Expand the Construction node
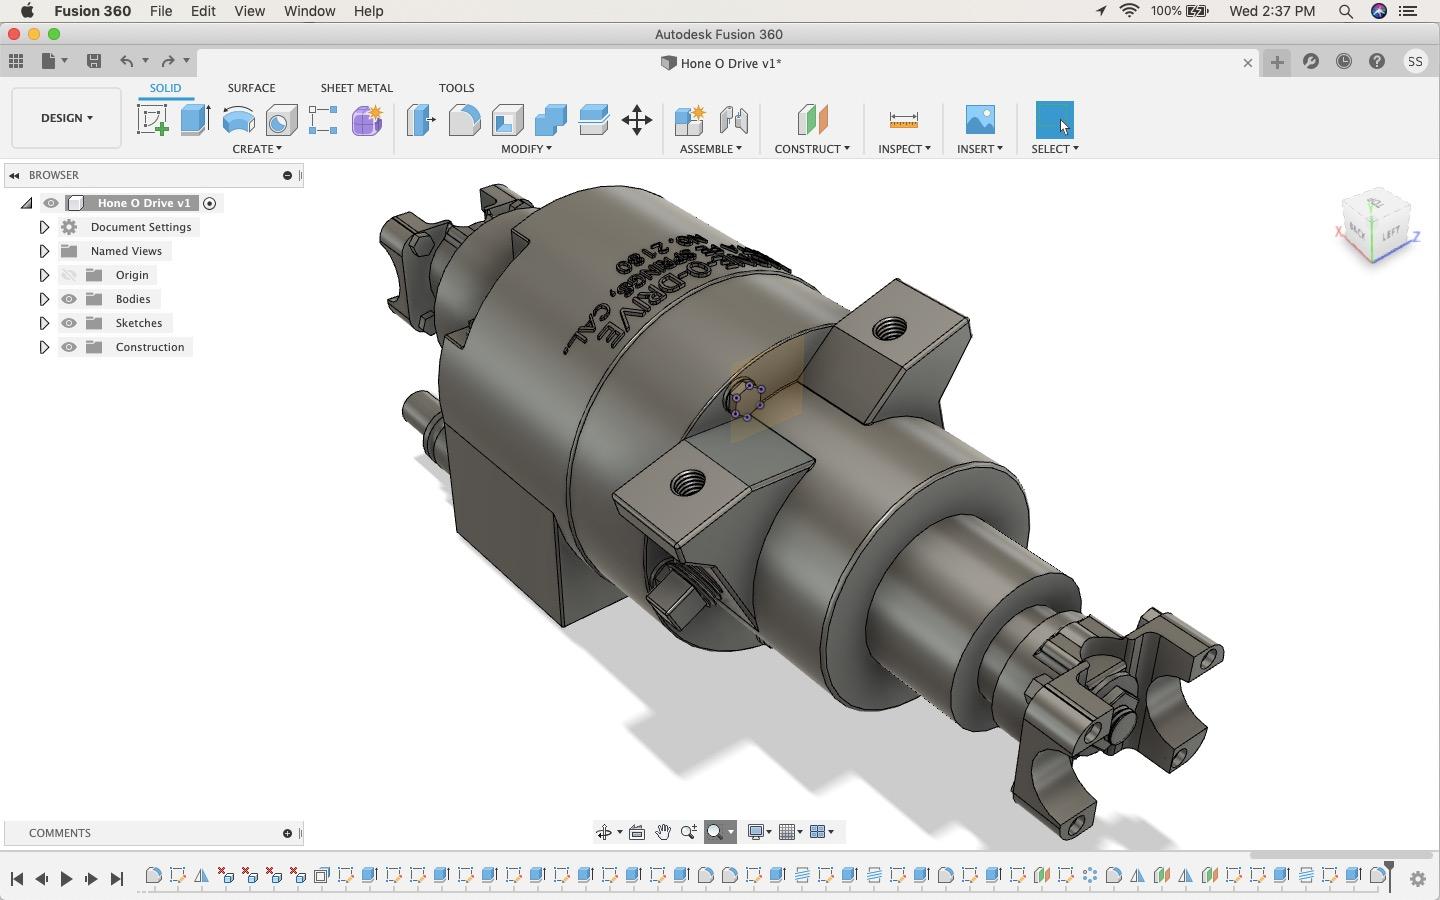This screenshot has width=1440, height=900. [44, 347]
